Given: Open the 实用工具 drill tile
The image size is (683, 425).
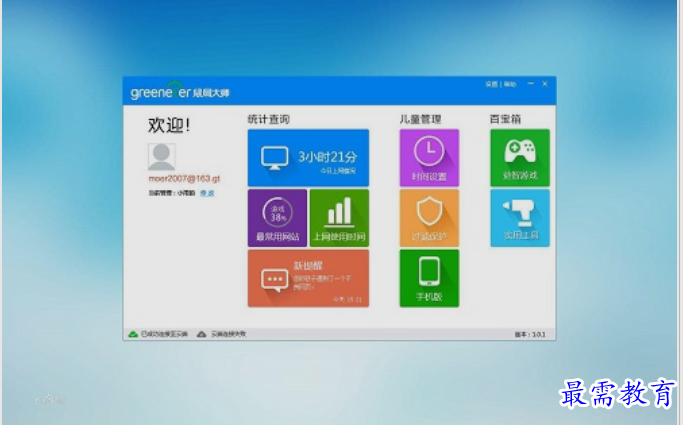Looking at the screenshot, I should (520, 218).
